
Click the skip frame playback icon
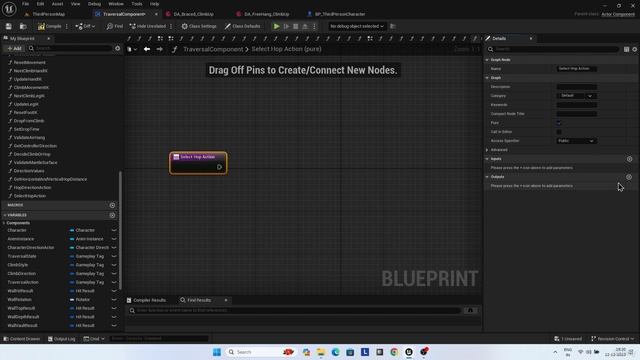point(287,26)
